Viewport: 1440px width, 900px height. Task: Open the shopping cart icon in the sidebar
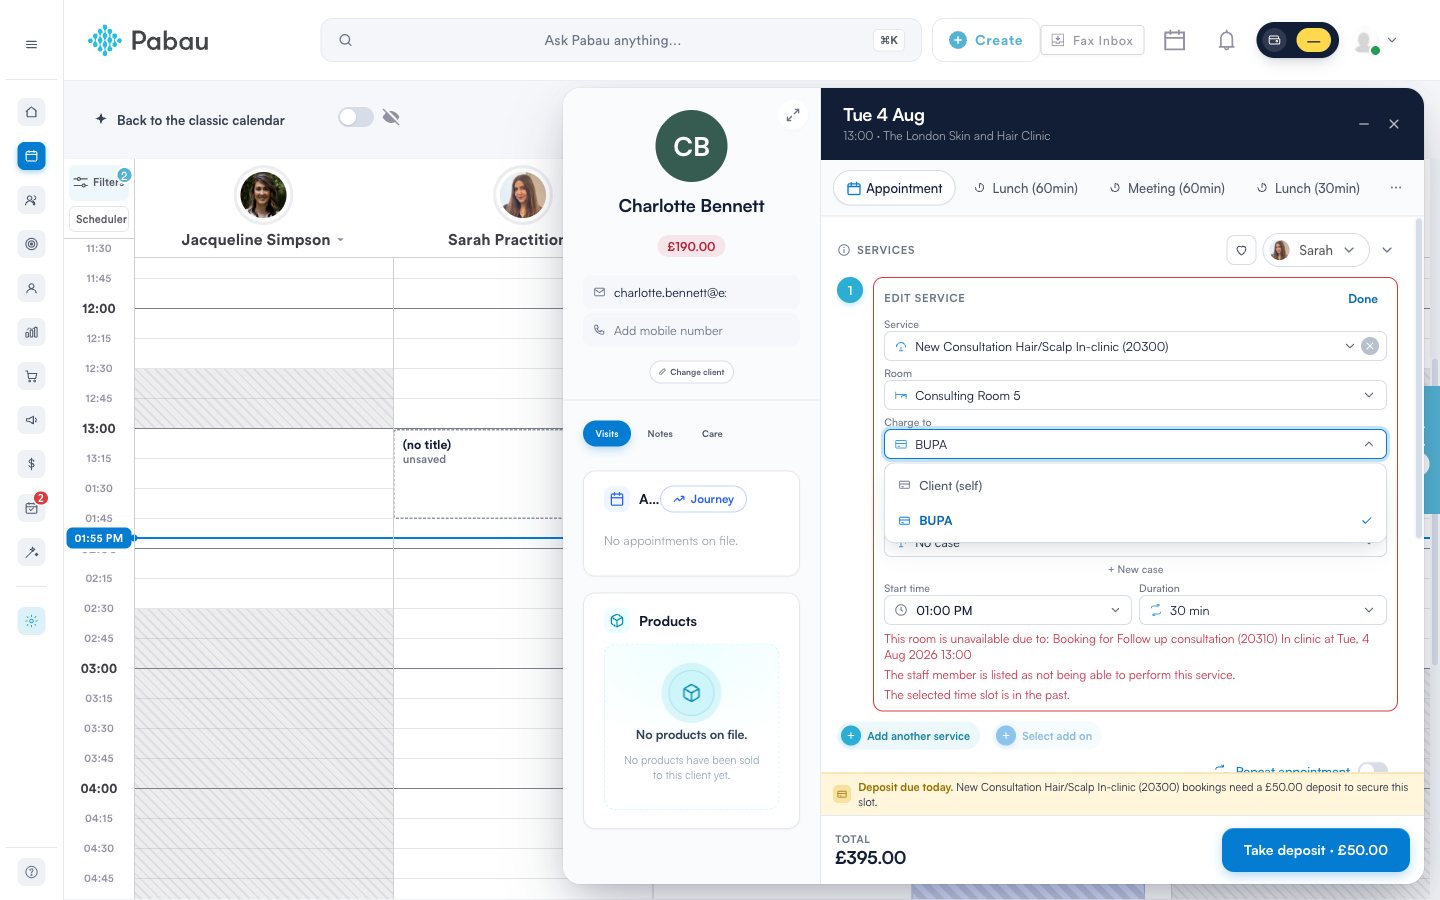(31, 376)
